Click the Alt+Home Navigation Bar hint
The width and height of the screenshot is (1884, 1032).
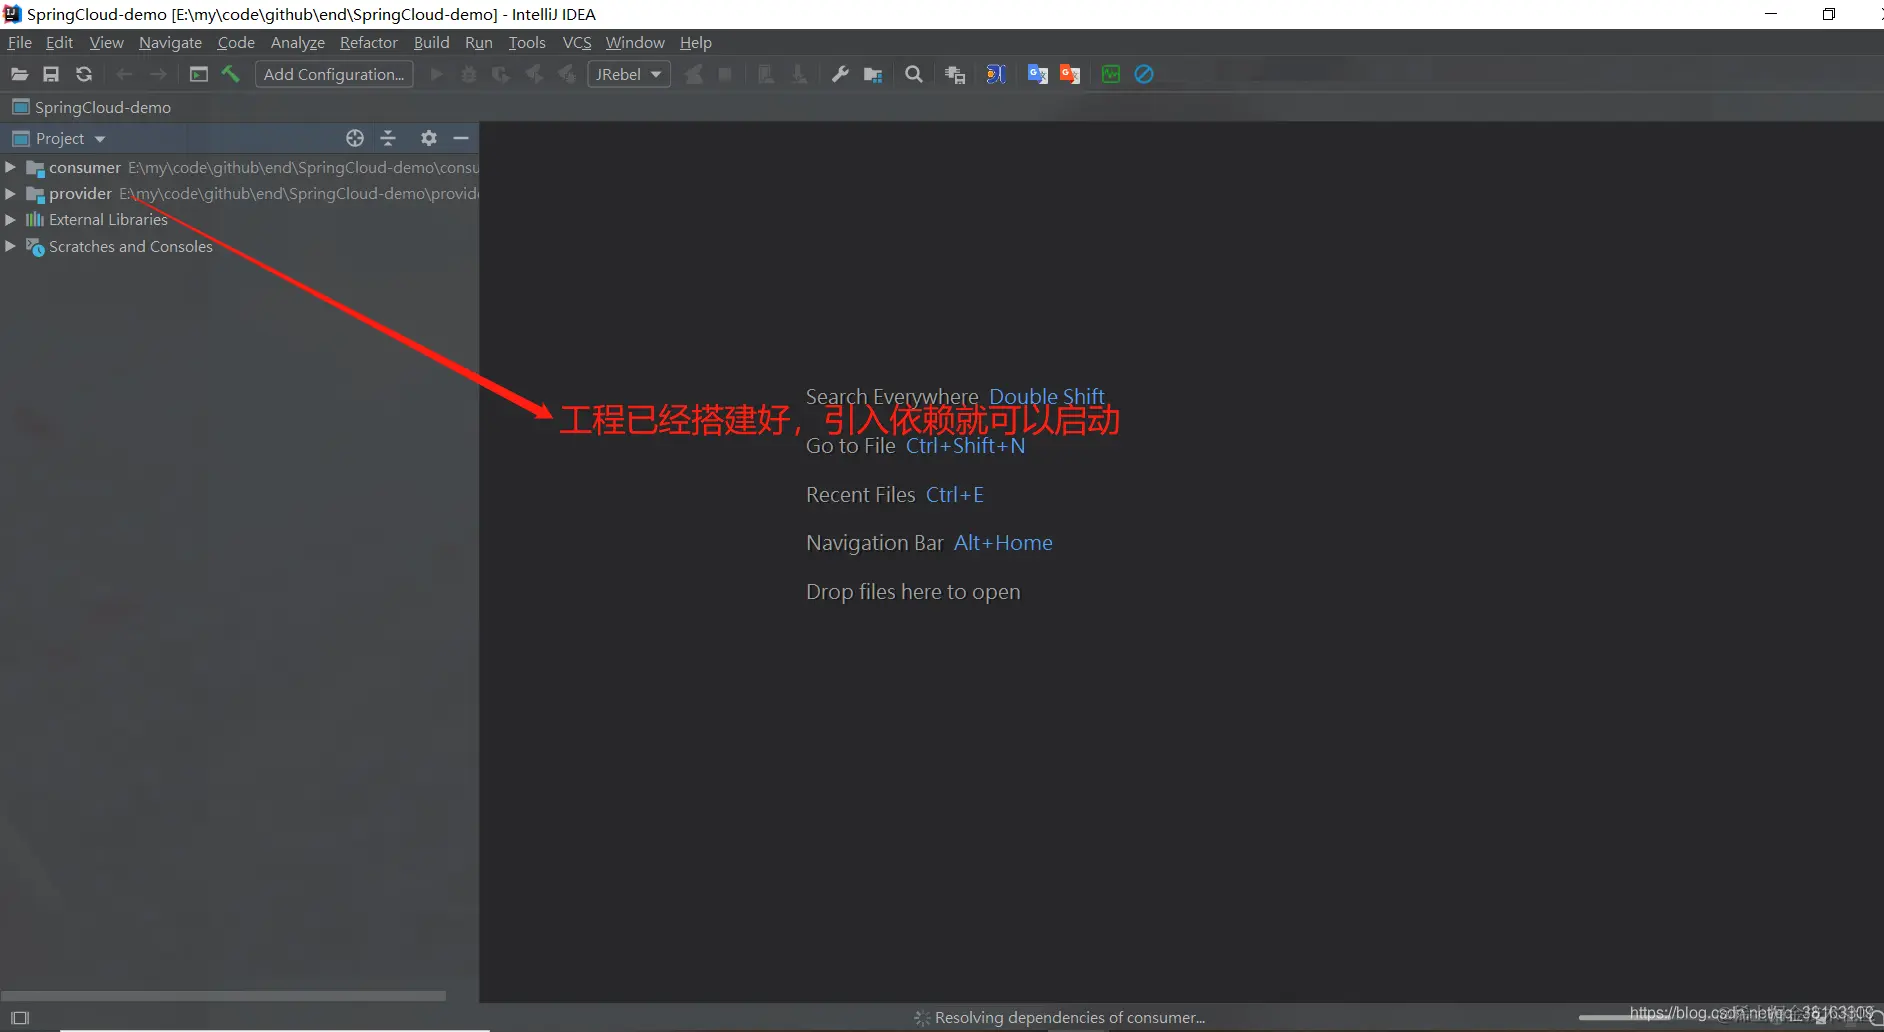pos(1003,542)
